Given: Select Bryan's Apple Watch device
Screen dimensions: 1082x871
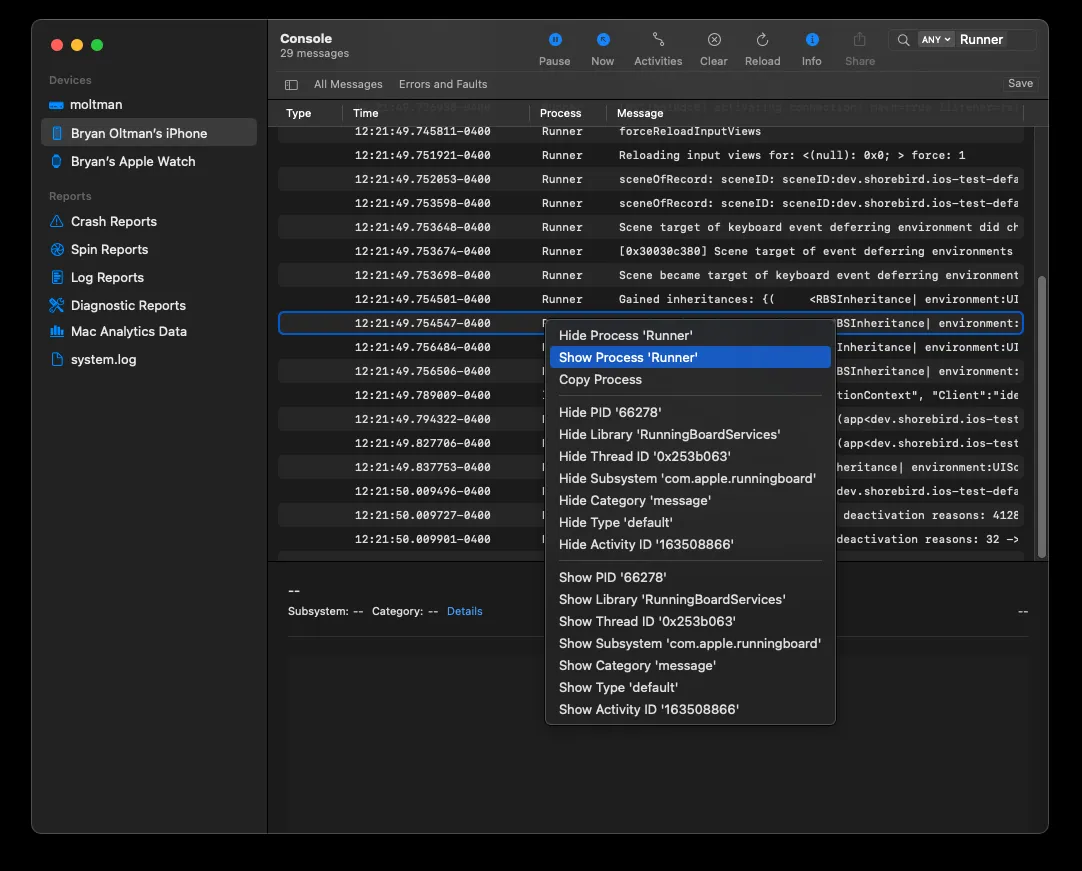Looking at the screenshot, I should (x=148, y=162).
